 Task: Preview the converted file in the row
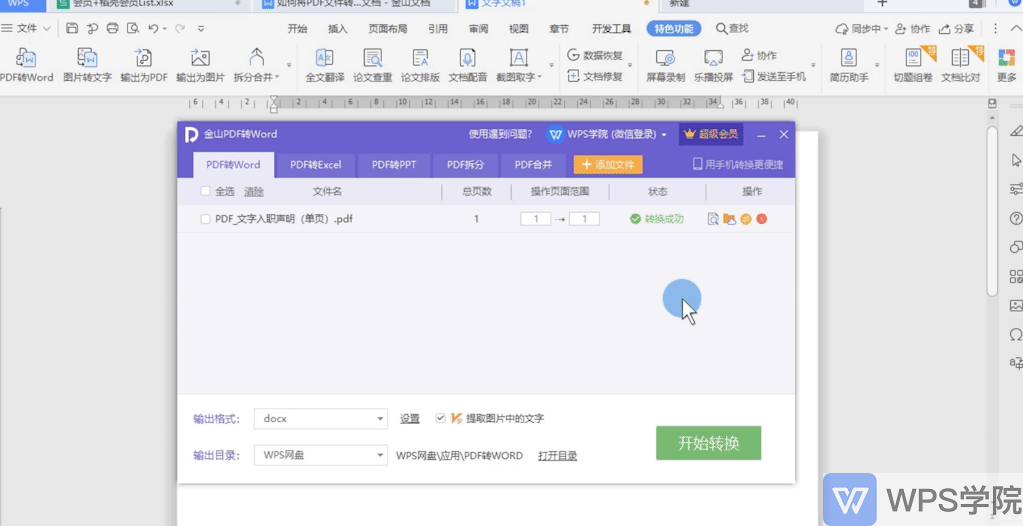click(713, 219)
